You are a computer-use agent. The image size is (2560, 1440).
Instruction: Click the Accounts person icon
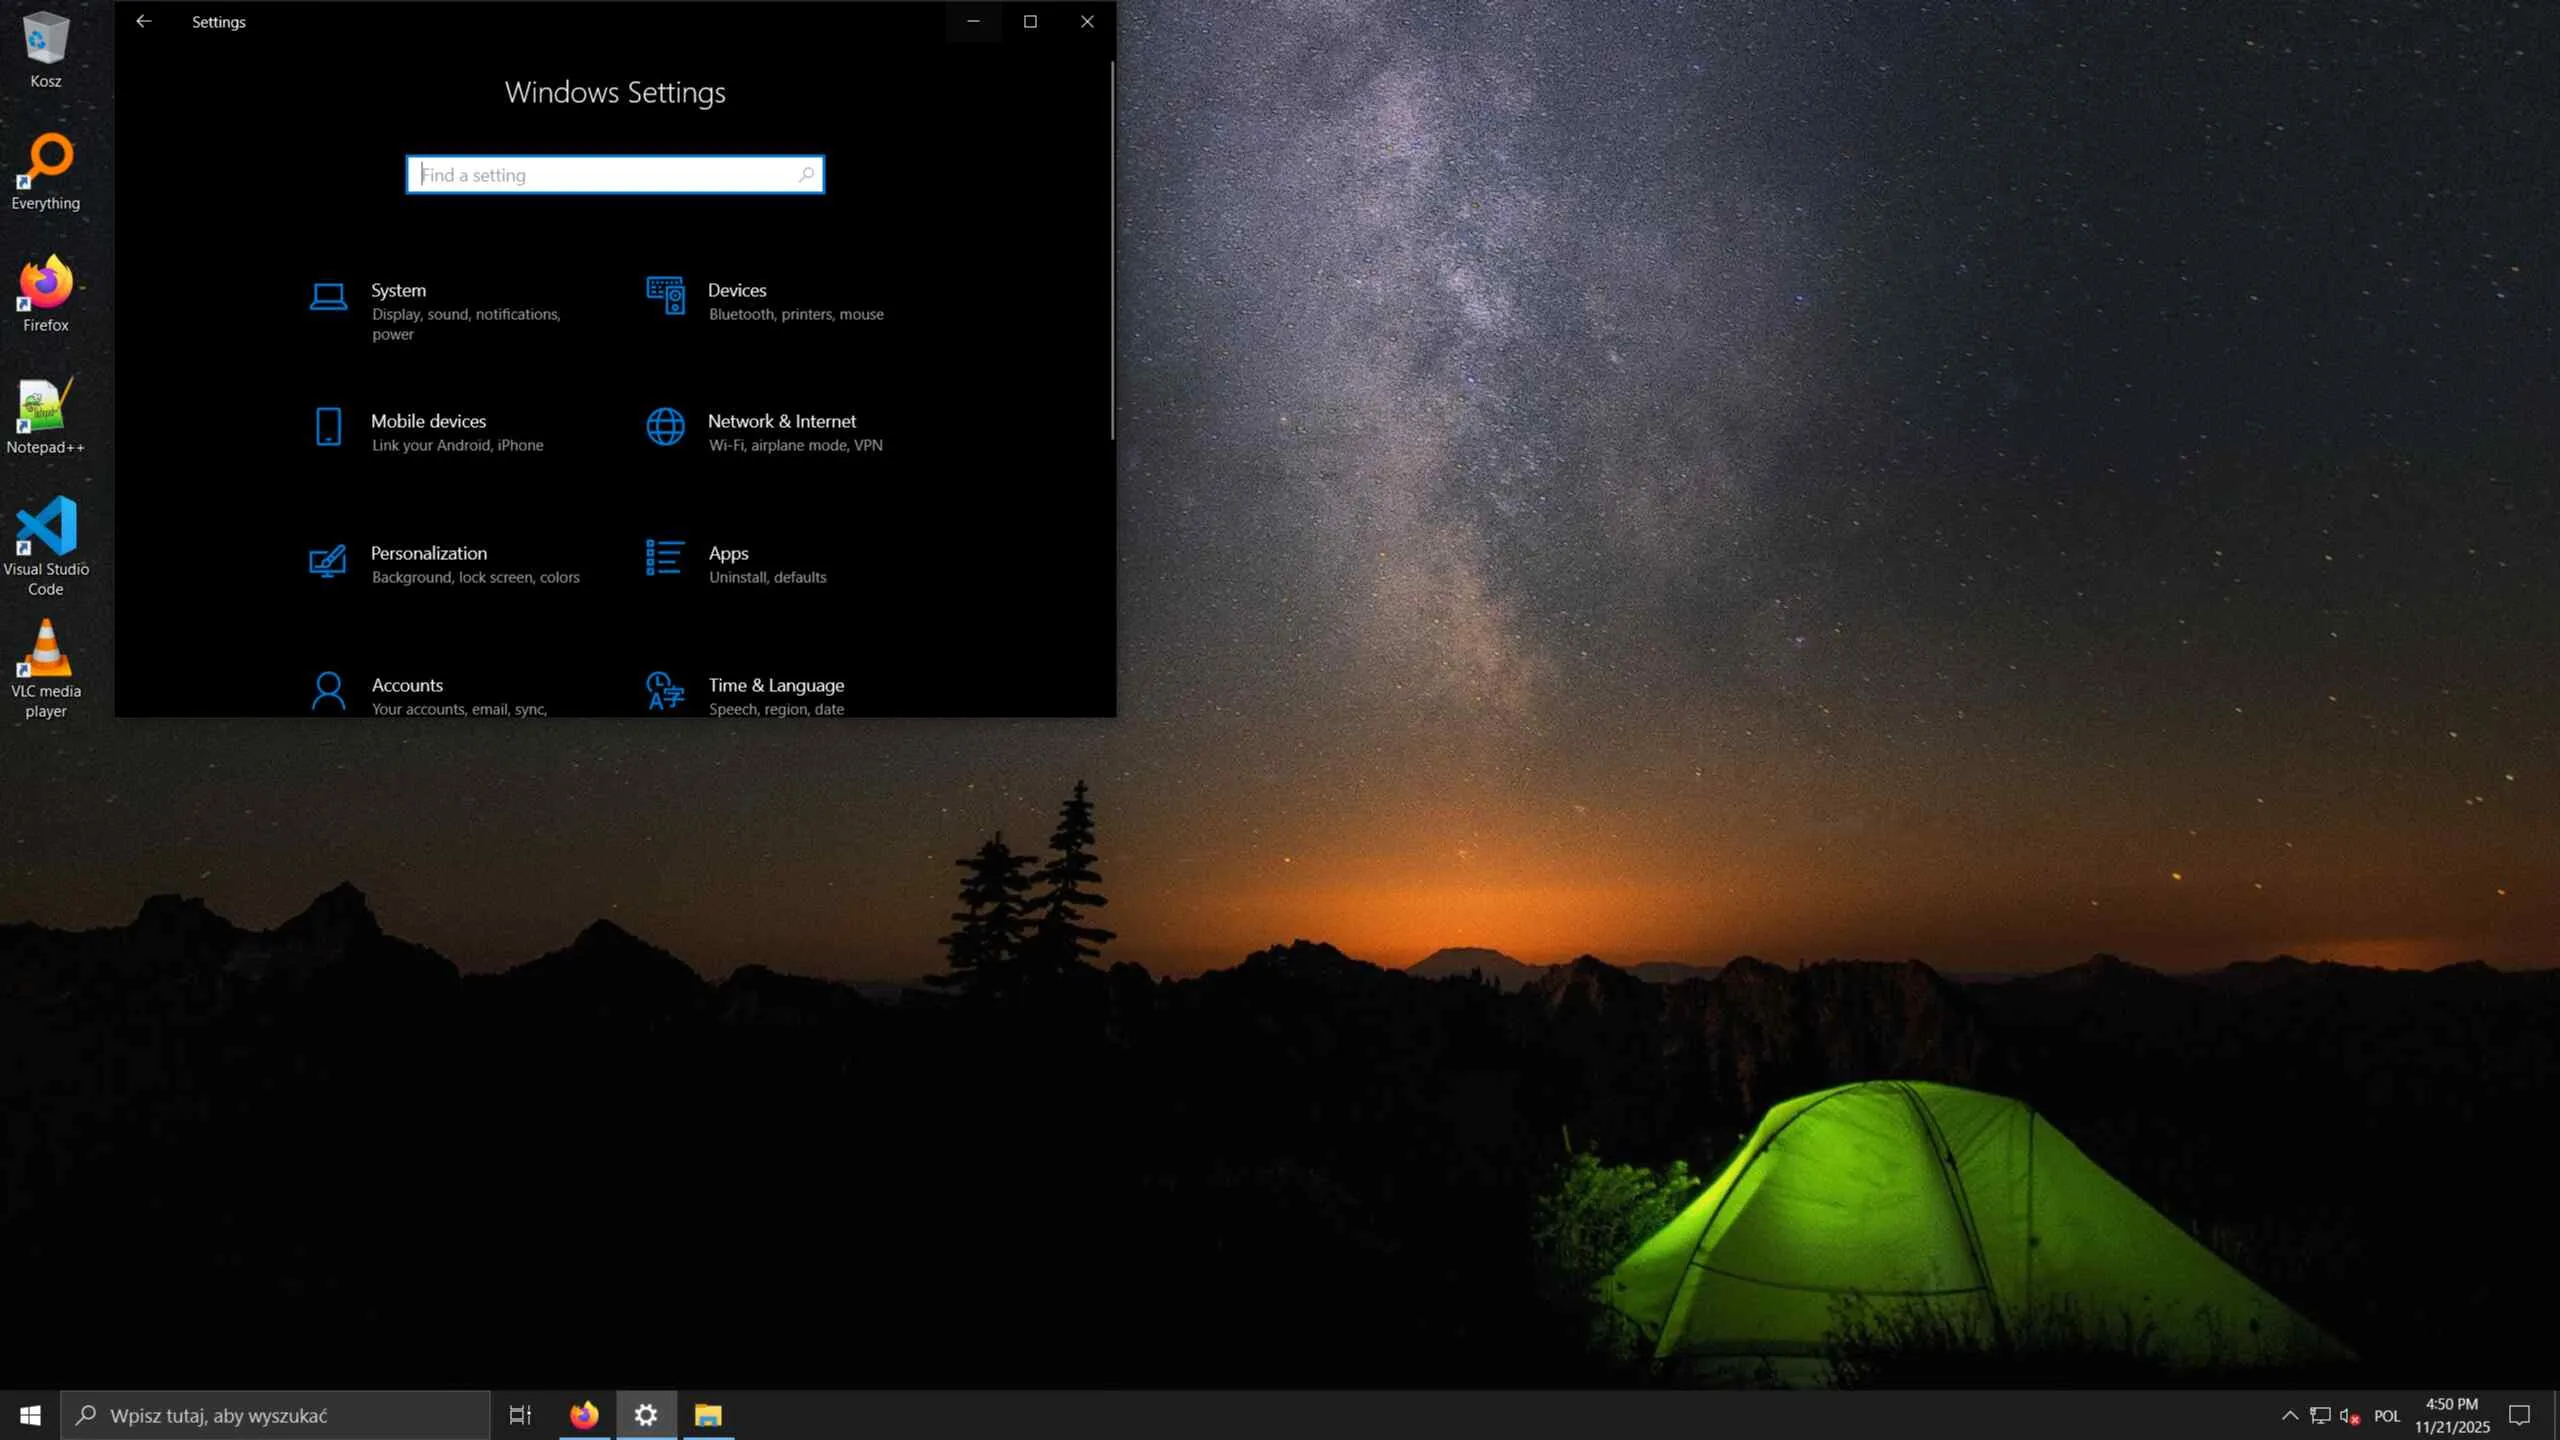pos(328,691)
